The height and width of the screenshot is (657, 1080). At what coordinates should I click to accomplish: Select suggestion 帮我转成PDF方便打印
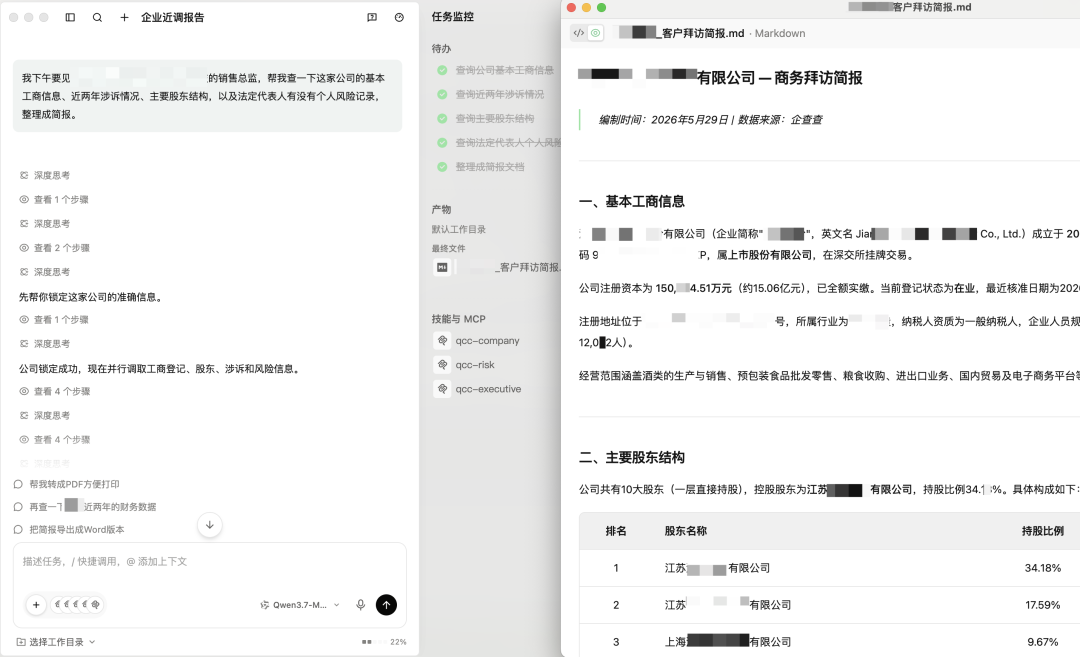point(67,484)
